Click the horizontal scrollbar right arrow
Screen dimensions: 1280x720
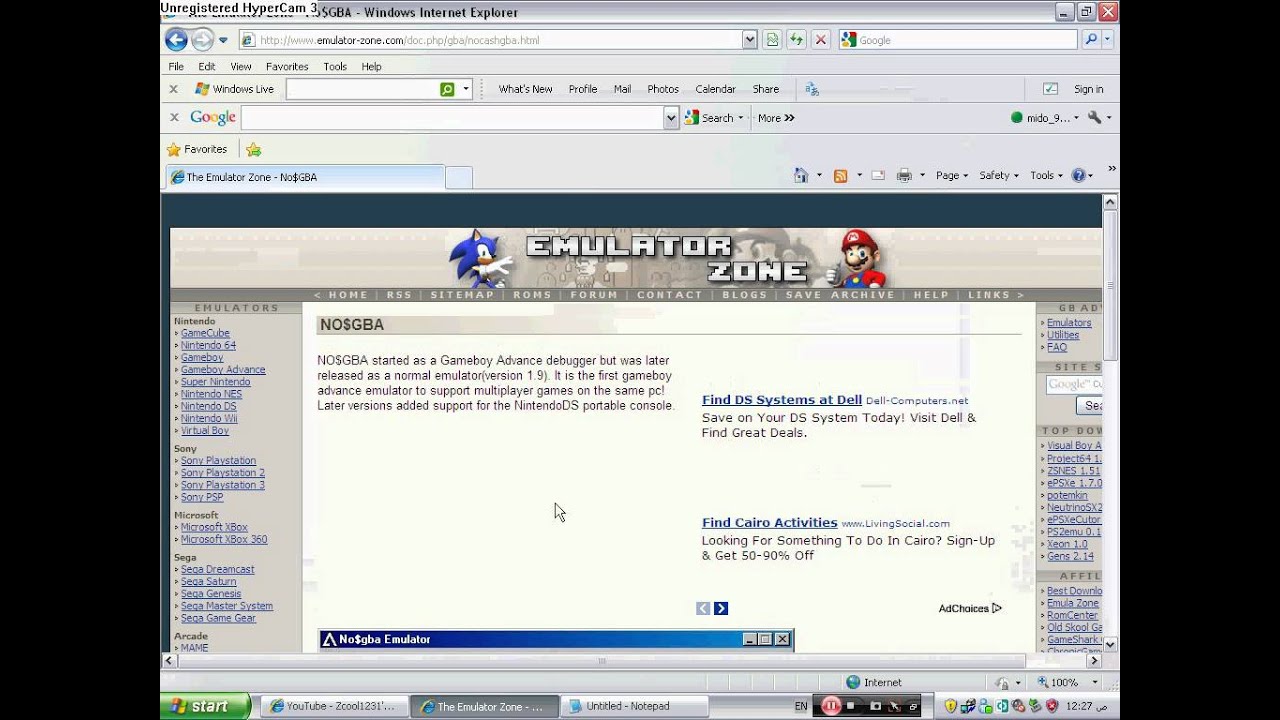tap(1094, 661)
